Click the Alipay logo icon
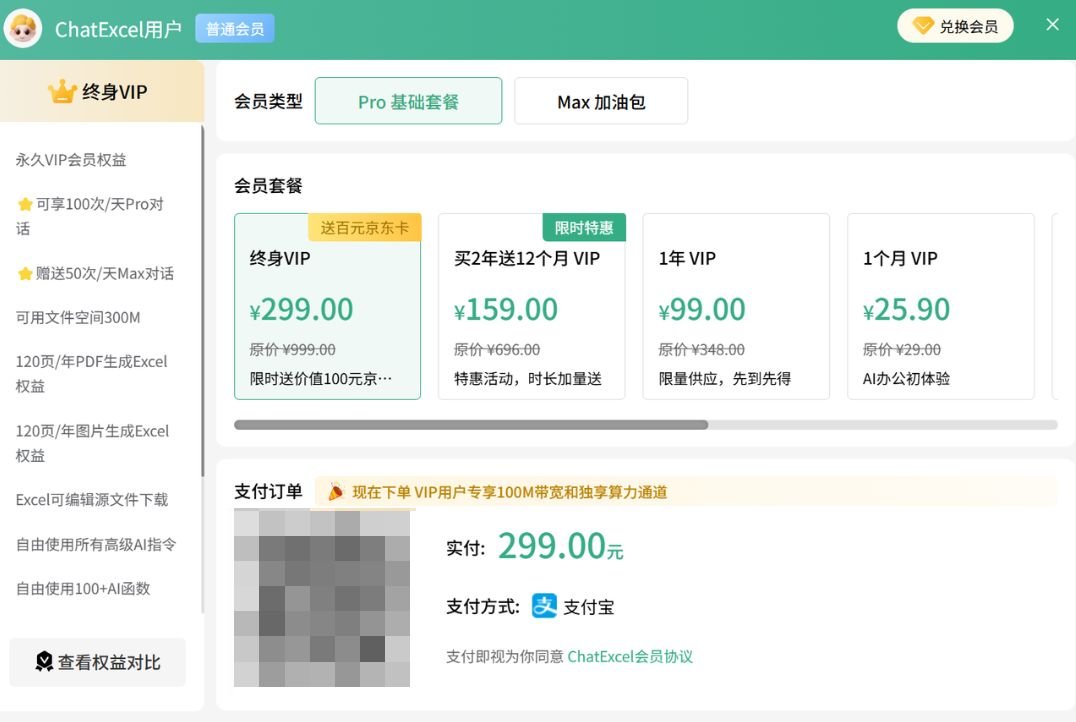1076x722 pixels. click(544, 606)
